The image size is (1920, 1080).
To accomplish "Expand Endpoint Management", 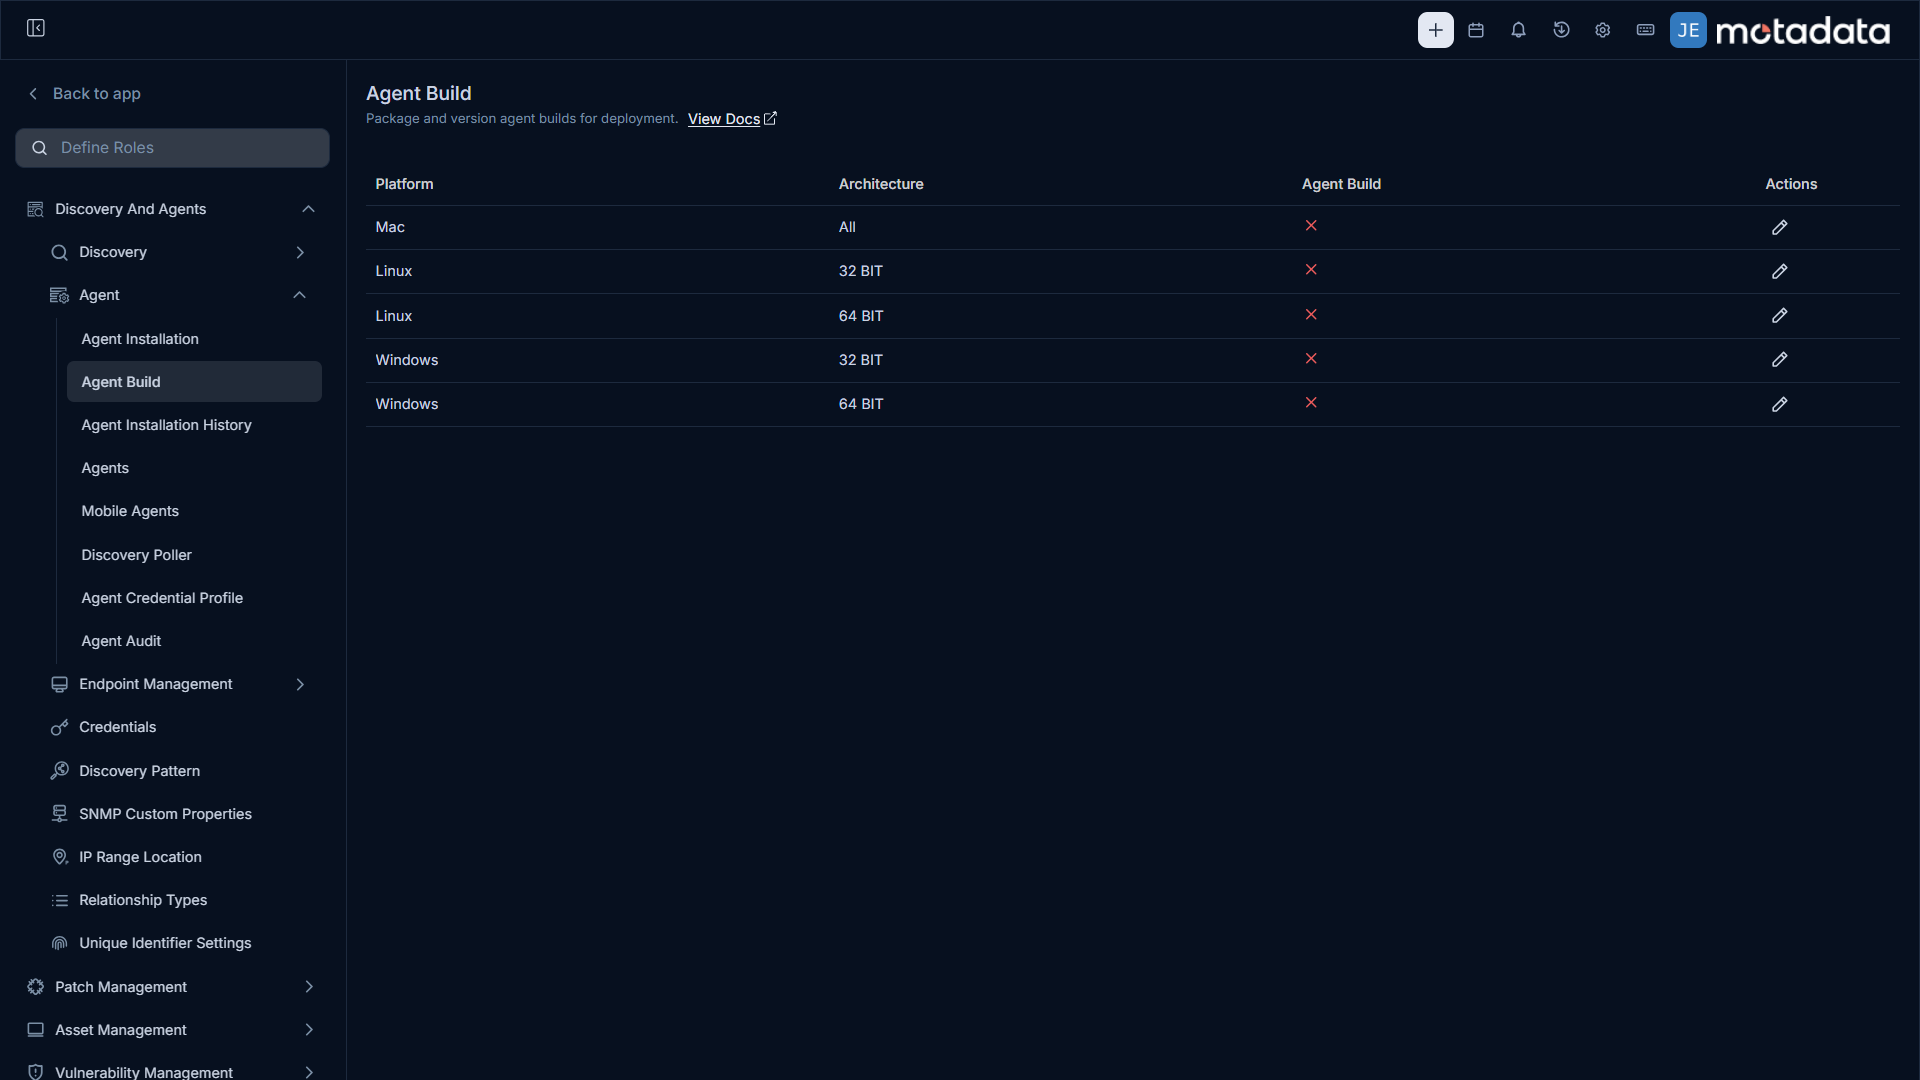I will (300, 684).
